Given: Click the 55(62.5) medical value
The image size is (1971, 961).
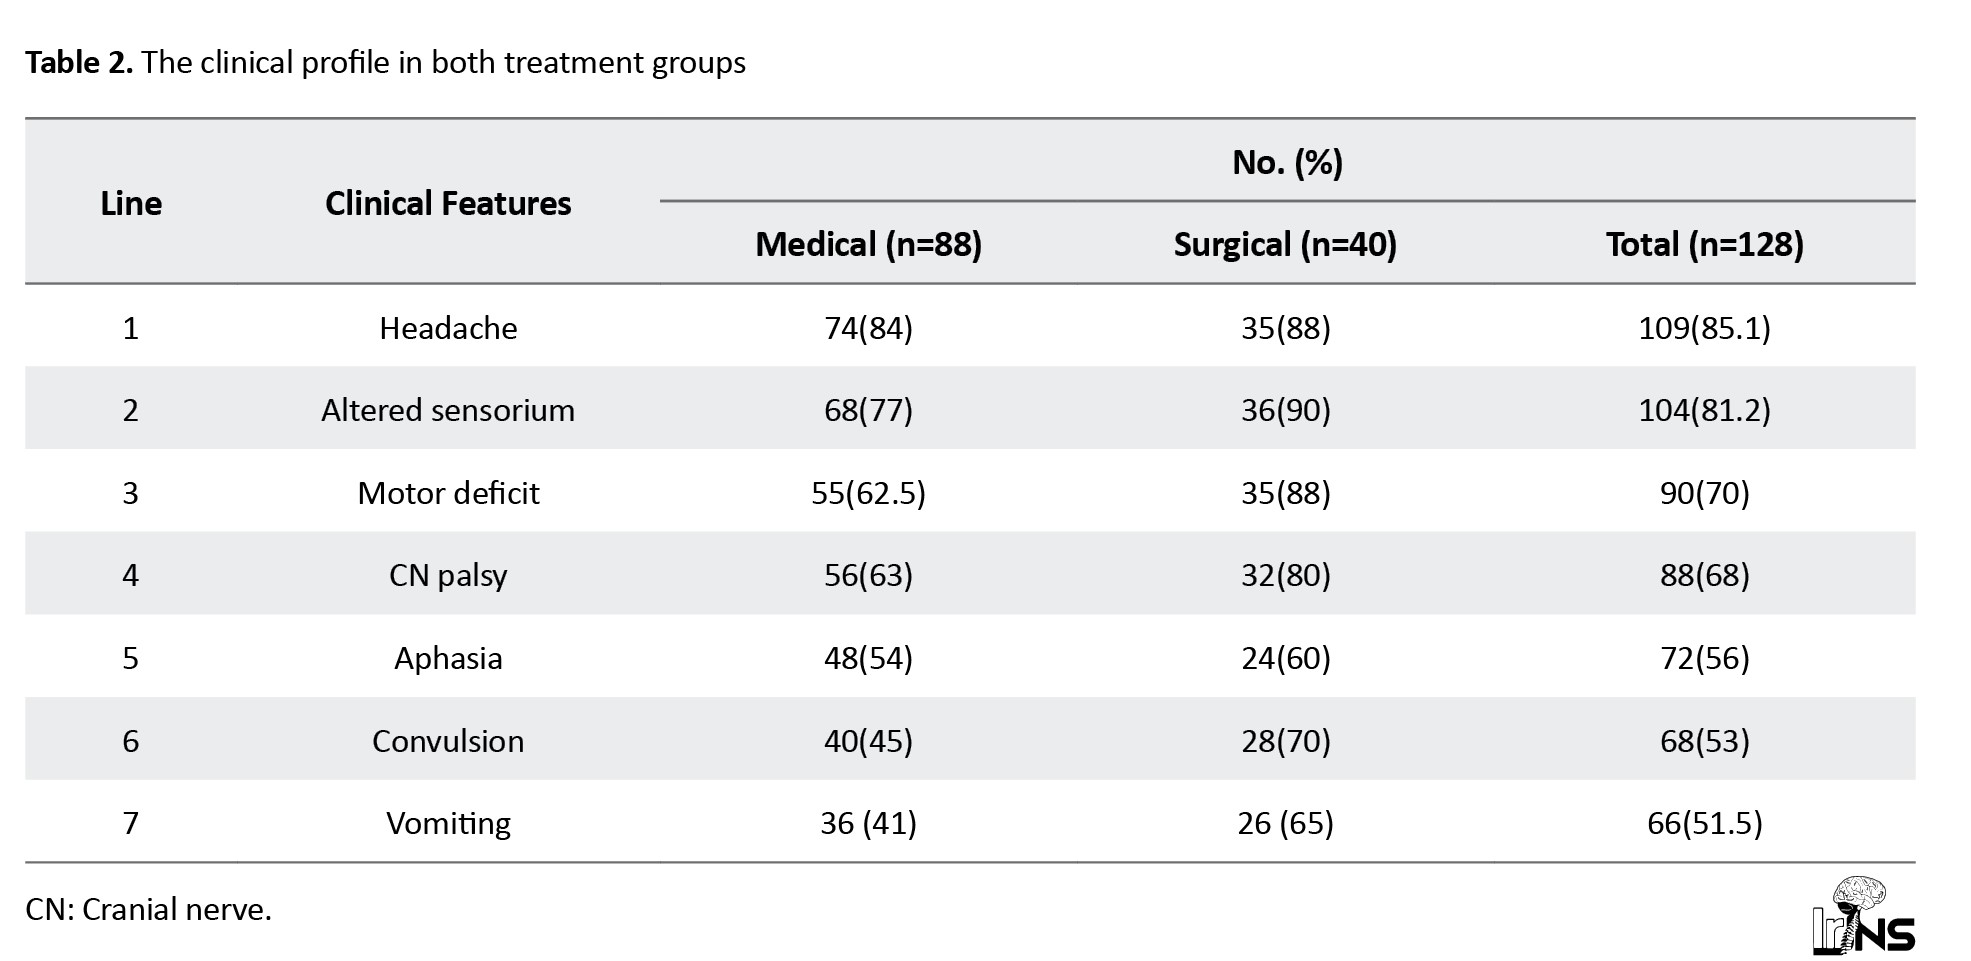Looking at the screenshot, I should (x=868, y=493).
